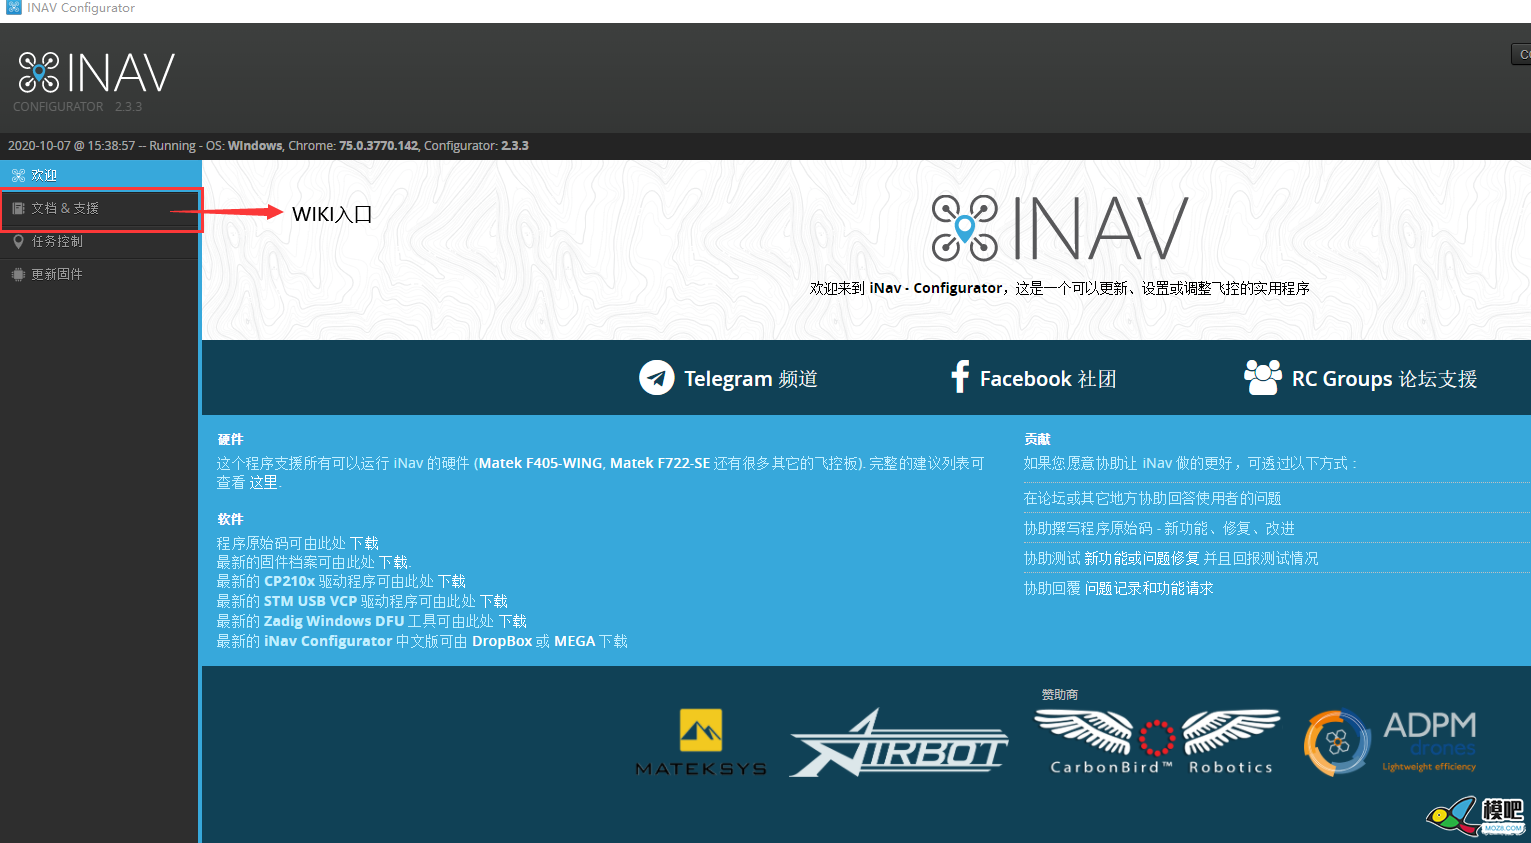
Task: Switch to the 更新固件 firmware flasher tab
Action: [100, 274]
